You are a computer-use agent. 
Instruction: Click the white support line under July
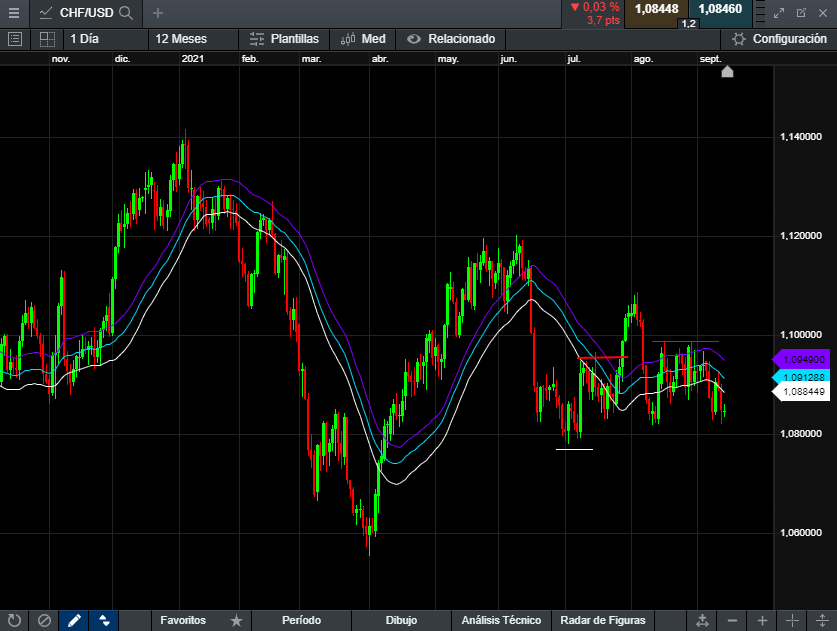(574, 449)
